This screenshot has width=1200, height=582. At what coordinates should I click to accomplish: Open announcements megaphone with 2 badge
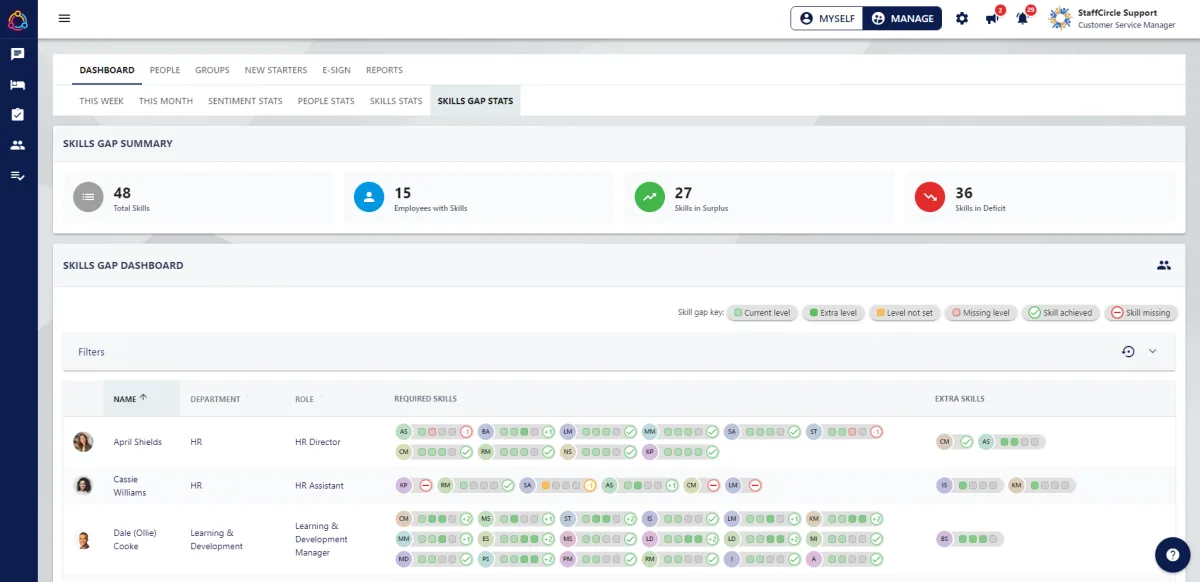tap(993, 17)
